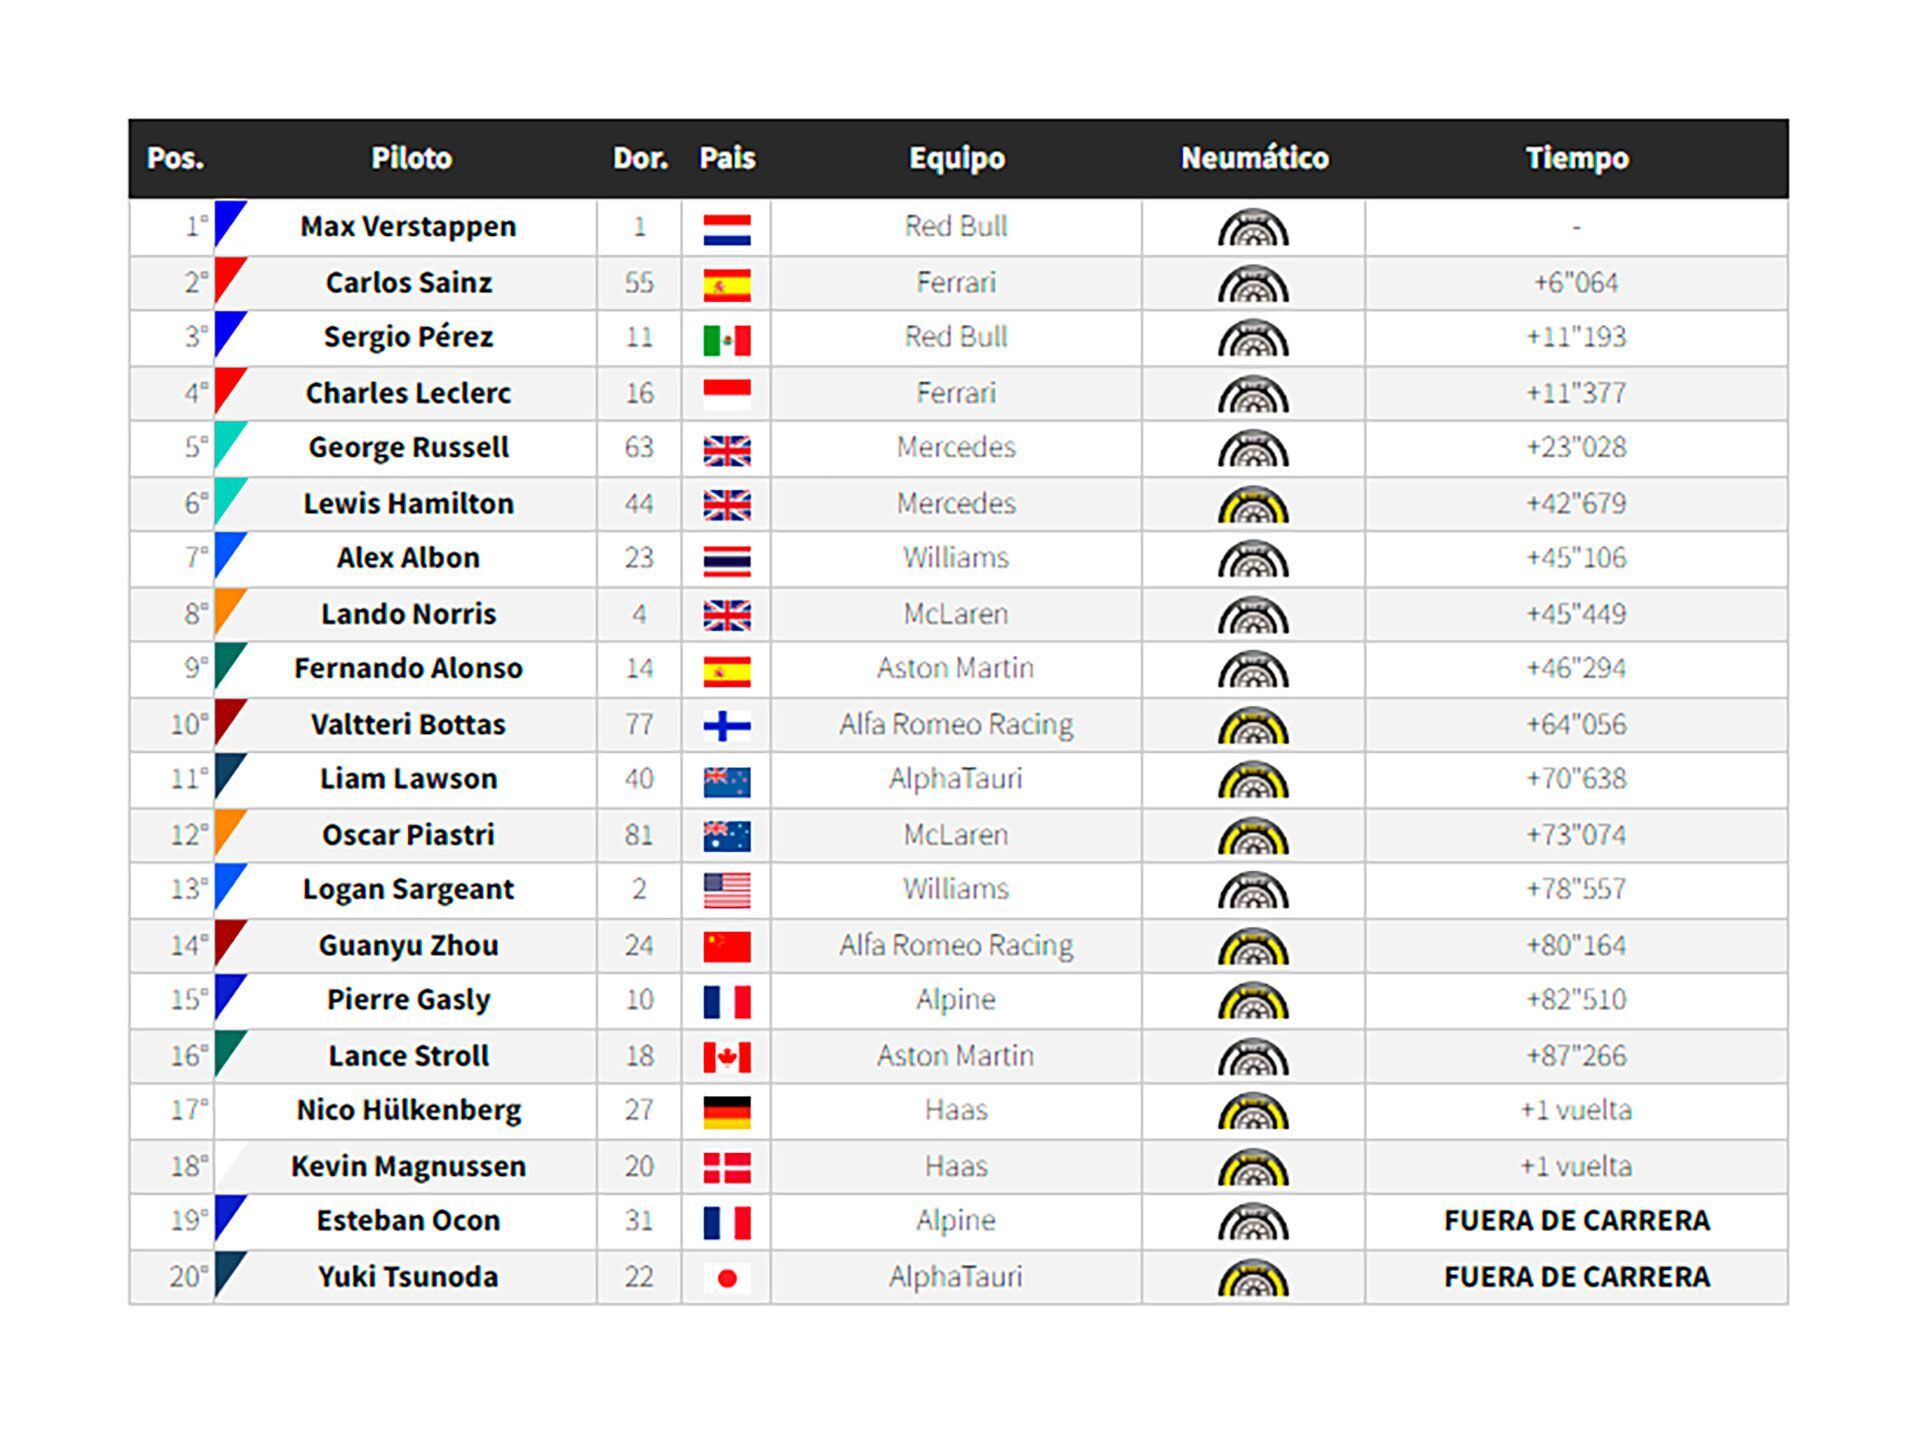This screenshot has width=1920, height=1436.
Task: Click the yellow tyre icon for Oscar Piastri
Action: [1252, 837]
